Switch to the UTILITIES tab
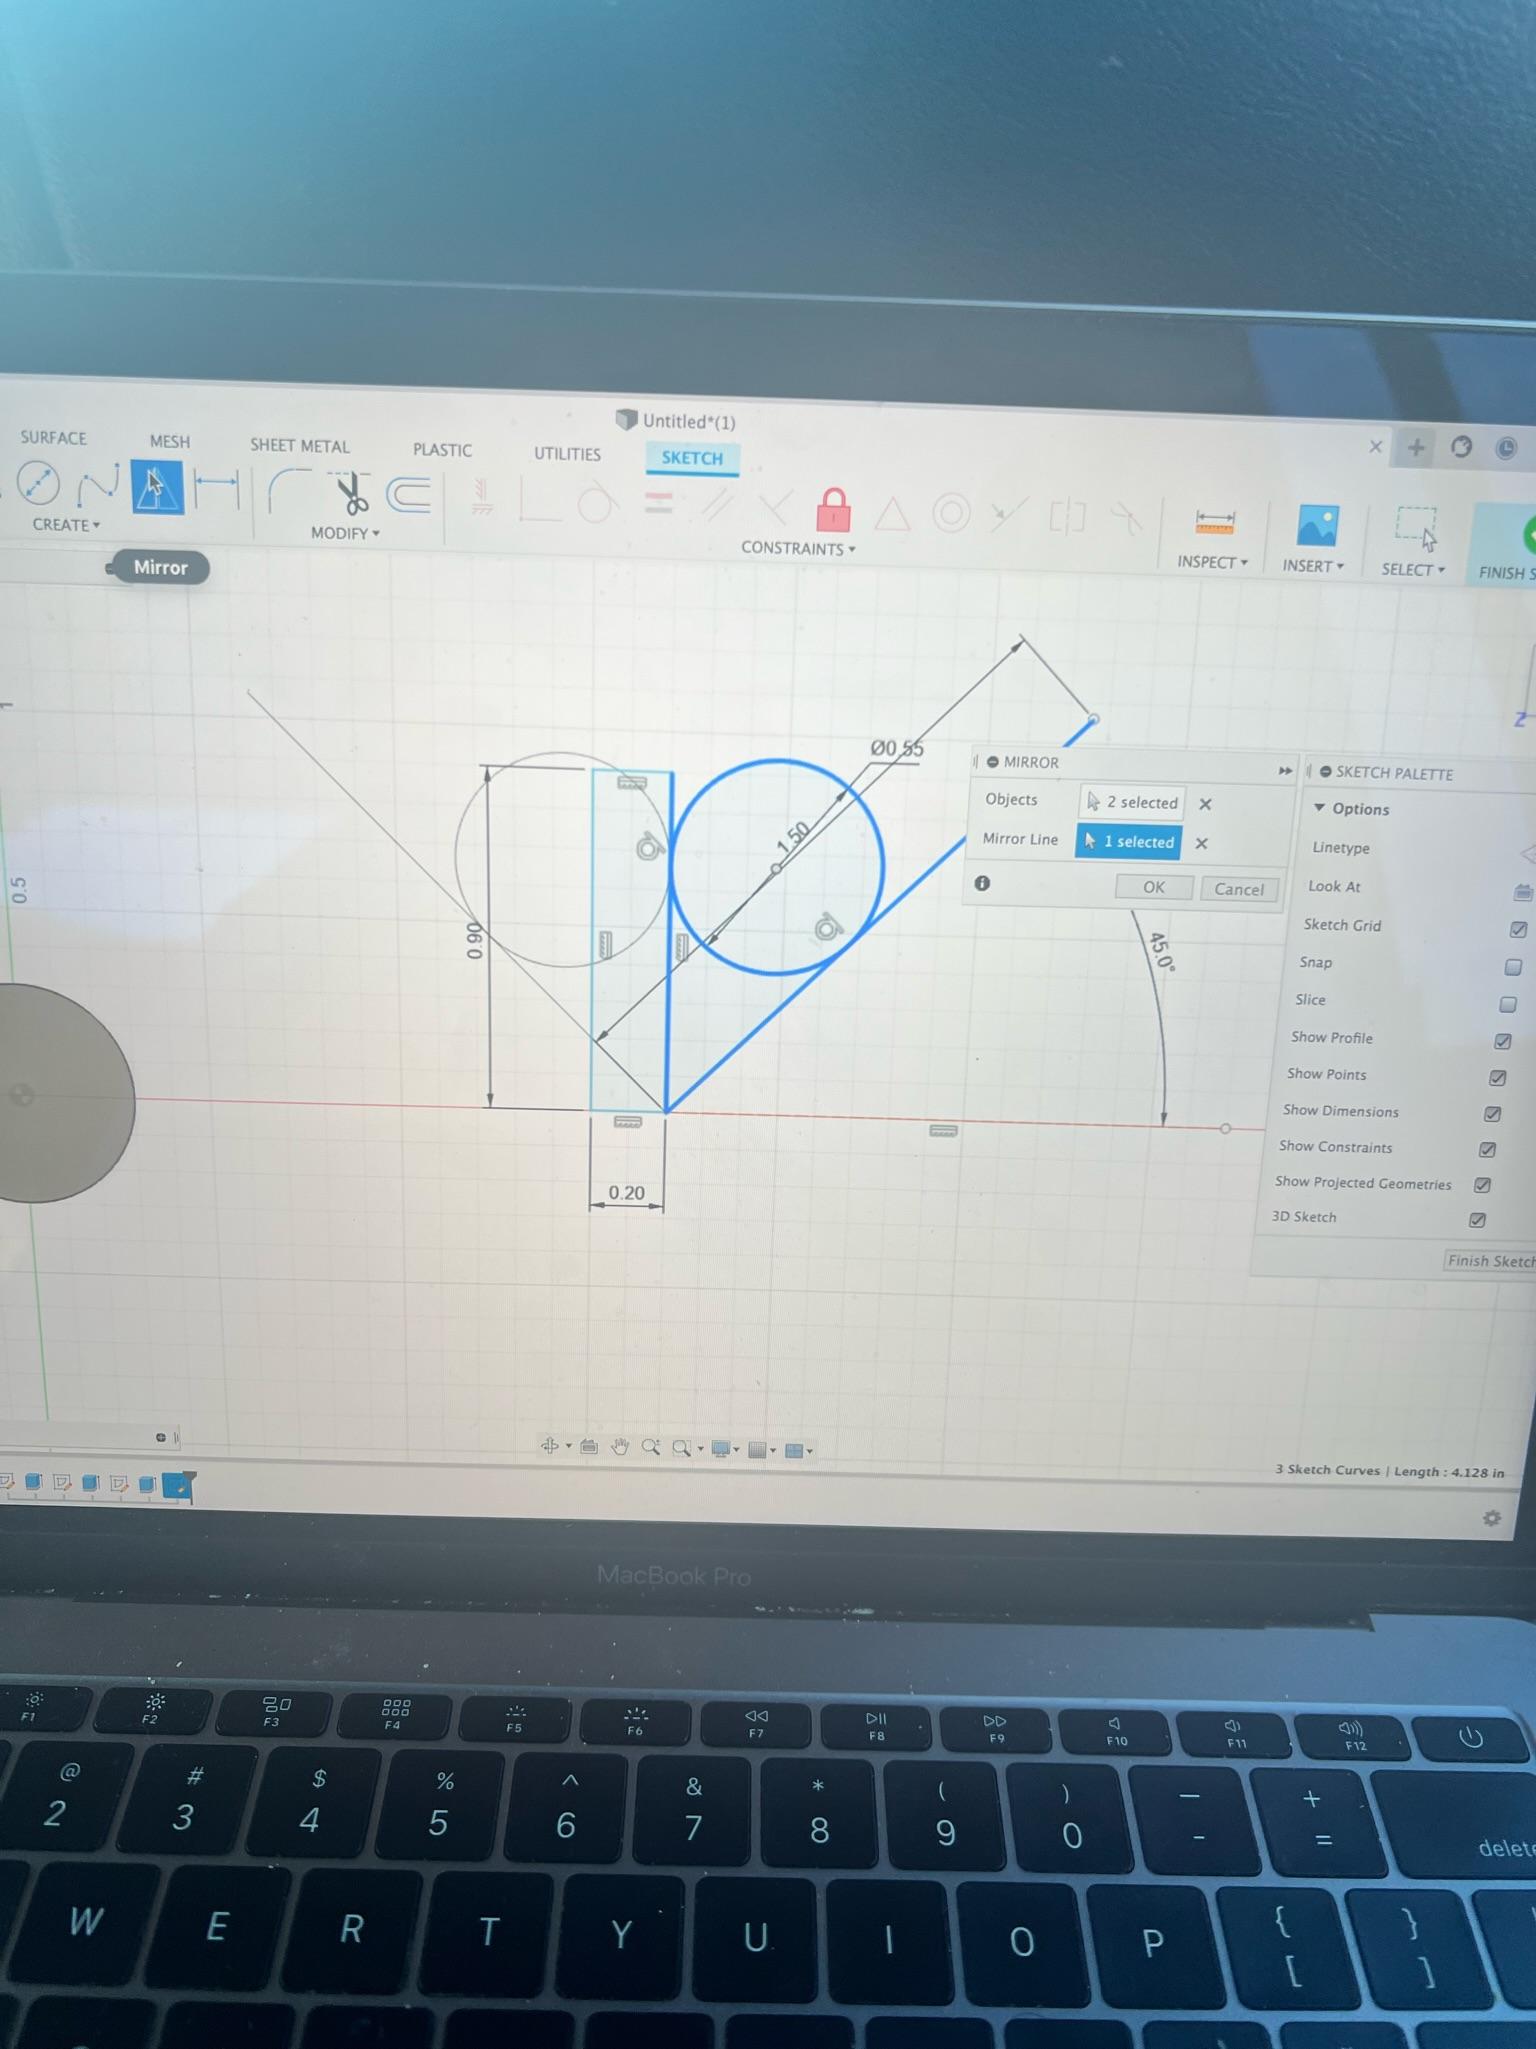 [567, 454]
